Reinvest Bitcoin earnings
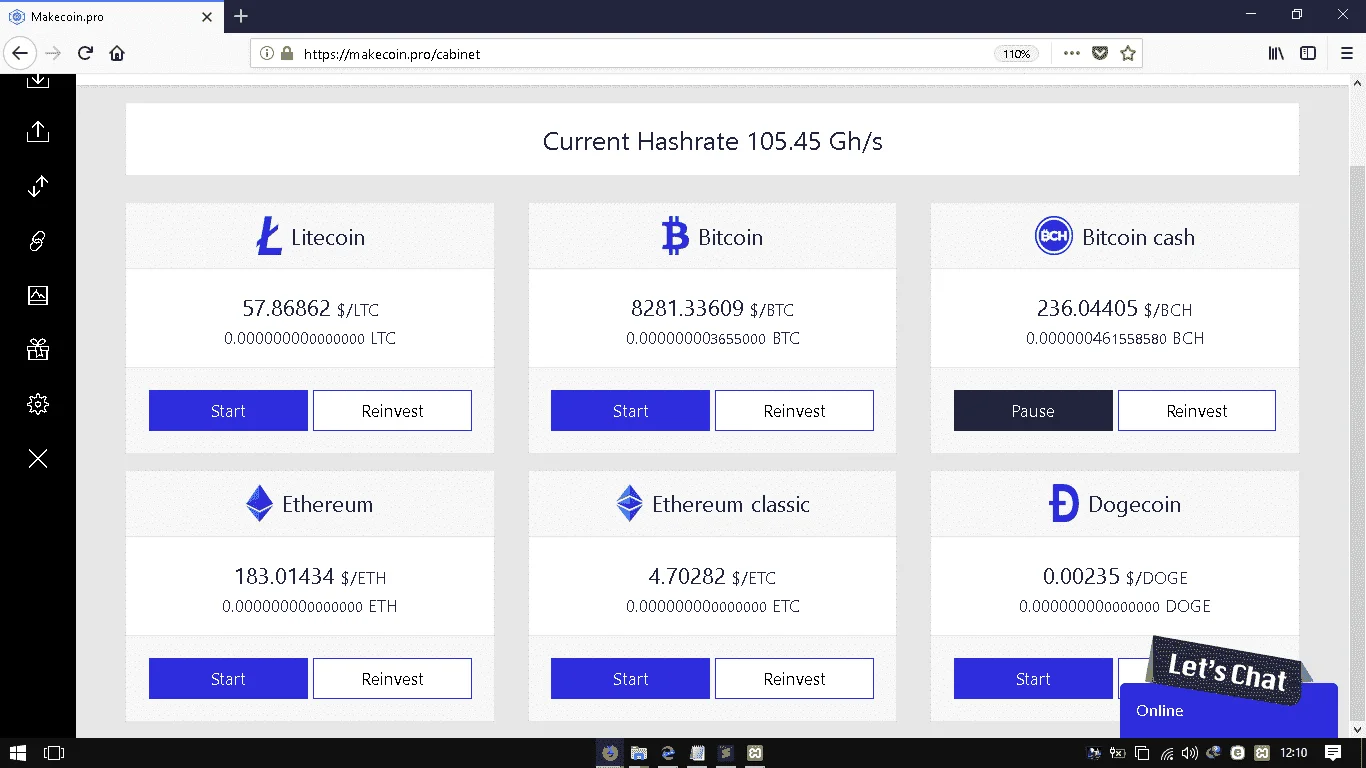 [794, 411]
